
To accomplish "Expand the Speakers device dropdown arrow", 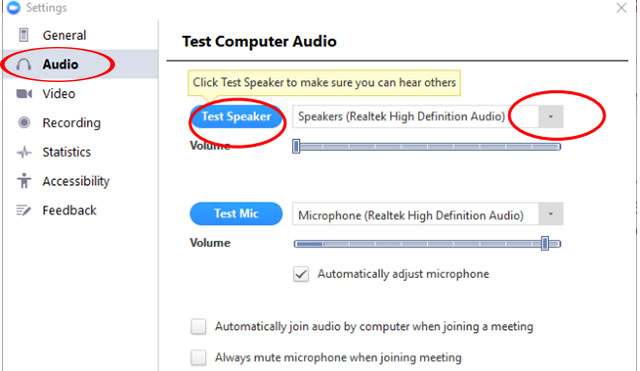I will click(x=551, y=117).
